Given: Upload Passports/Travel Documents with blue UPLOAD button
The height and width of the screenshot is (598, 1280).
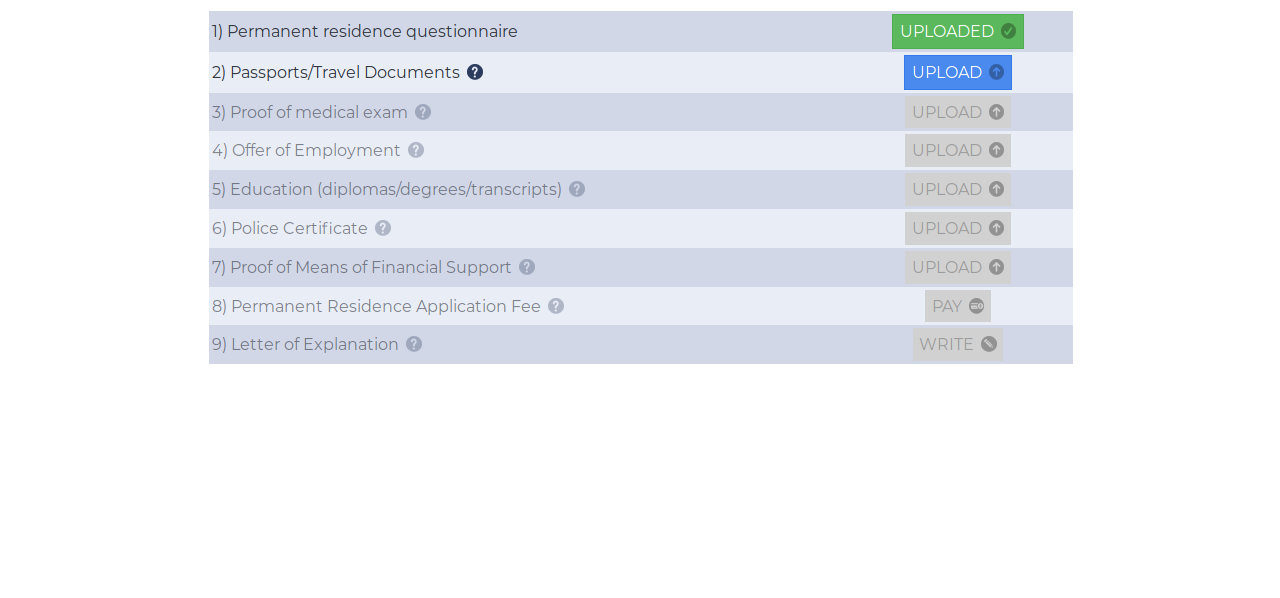Looking at the screenshot, I should click(958, 72).
